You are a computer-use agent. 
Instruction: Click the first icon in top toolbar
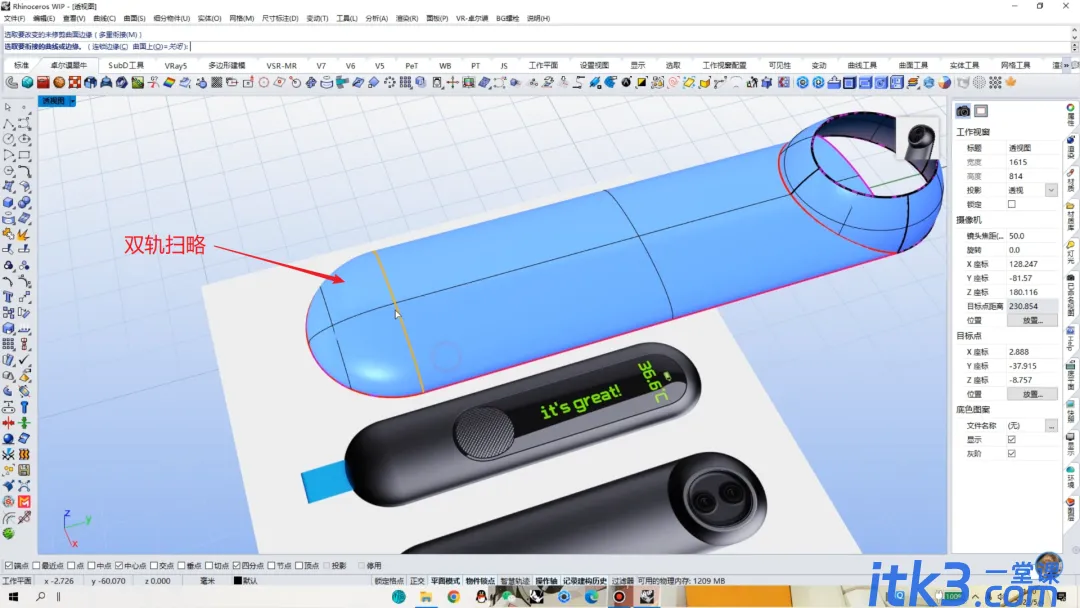coord(12,83)
